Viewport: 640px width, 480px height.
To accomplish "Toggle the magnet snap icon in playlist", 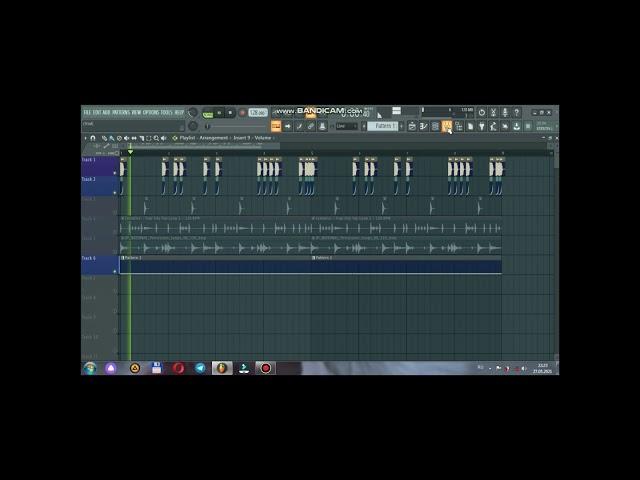I will point(93,138).
